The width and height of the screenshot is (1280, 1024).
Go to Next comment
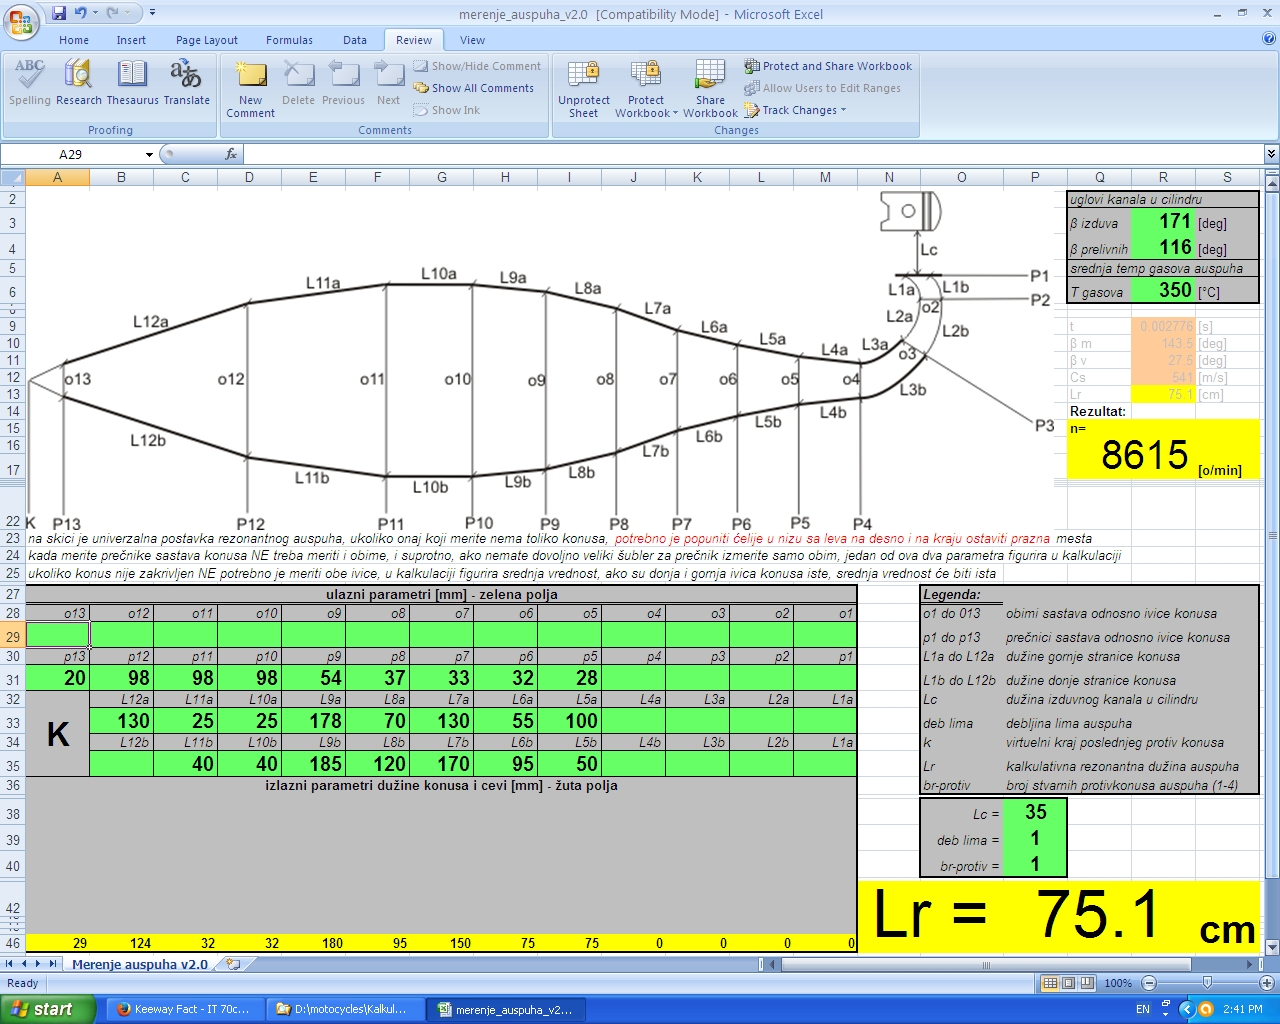388,82
